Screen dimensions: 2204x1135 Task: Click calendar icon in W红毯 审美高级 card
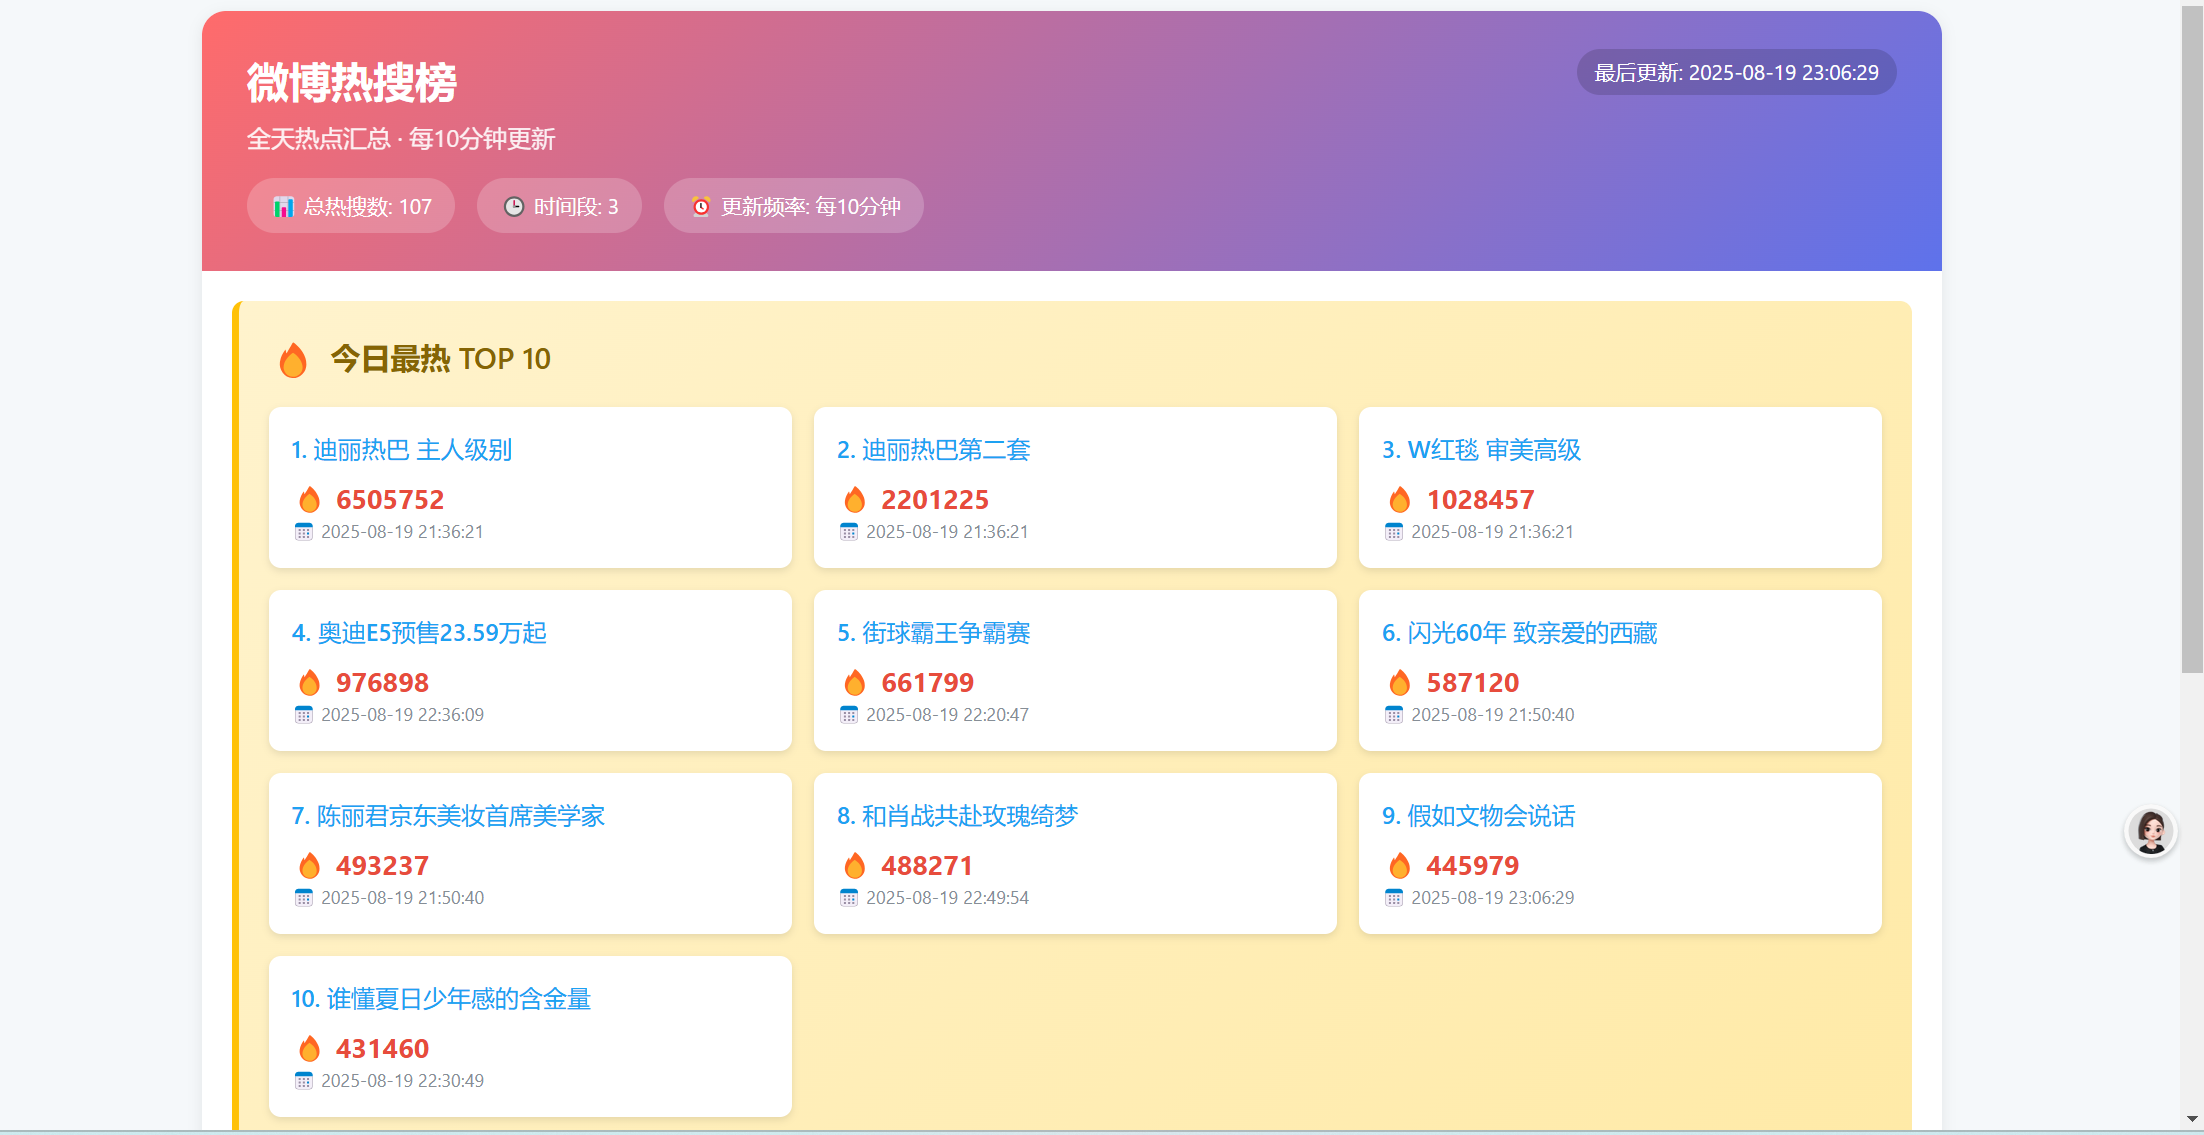(1394, 532)
